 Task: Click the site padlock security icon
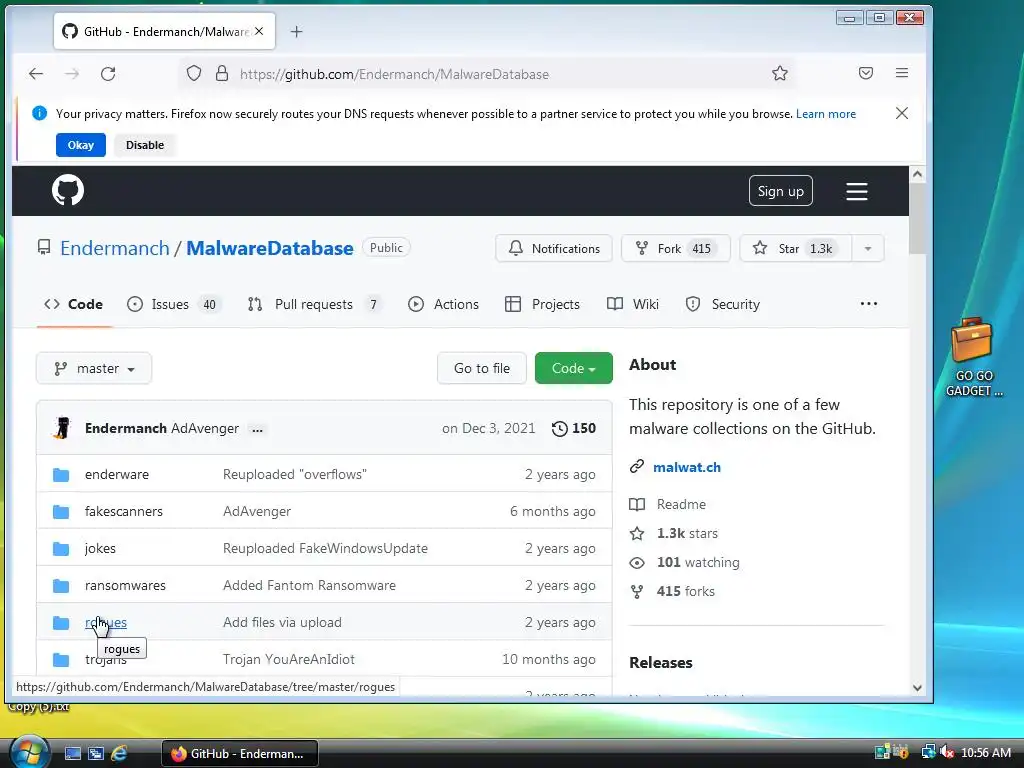[x=222, y=73]
